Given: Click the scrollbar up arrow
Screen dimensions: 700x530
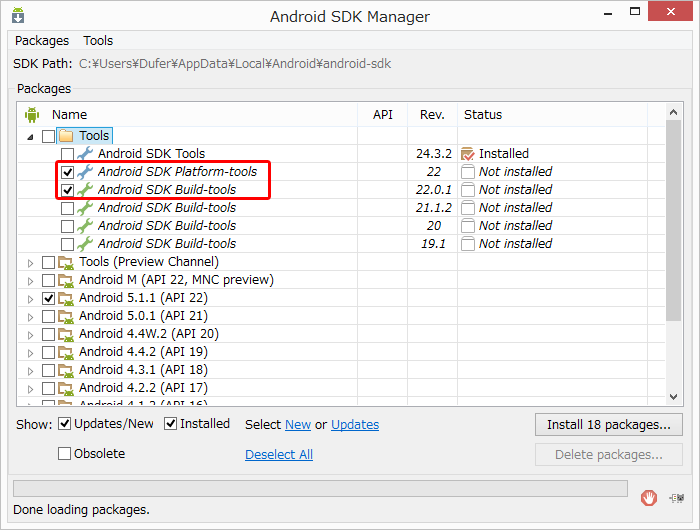Looking at the screenshot, I should [673, 112].
